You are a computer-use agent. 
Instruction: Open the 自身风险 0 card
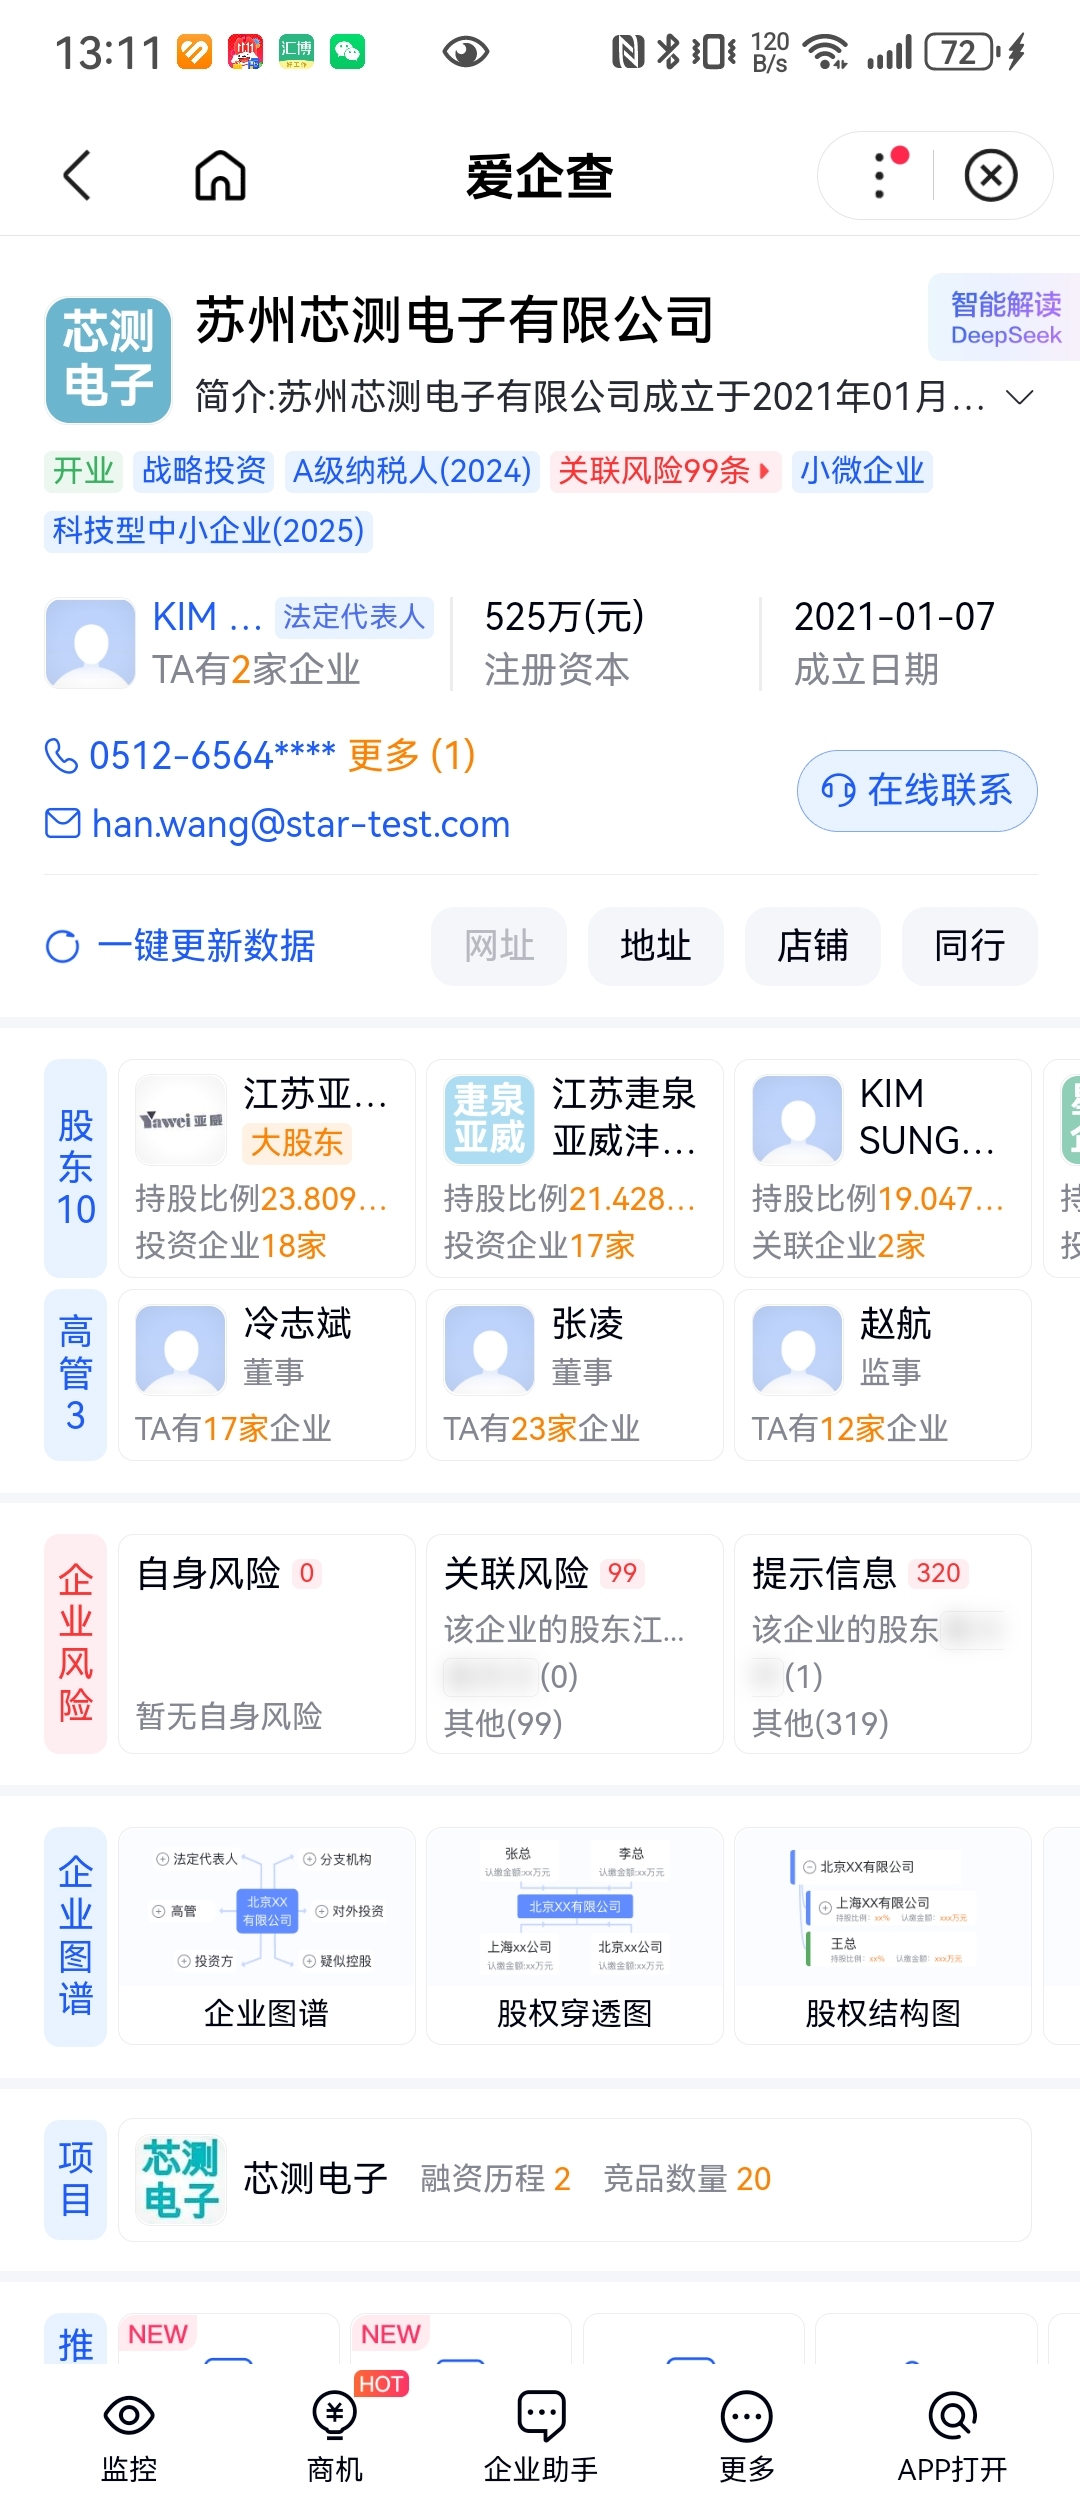click(x=267, y=1644)
